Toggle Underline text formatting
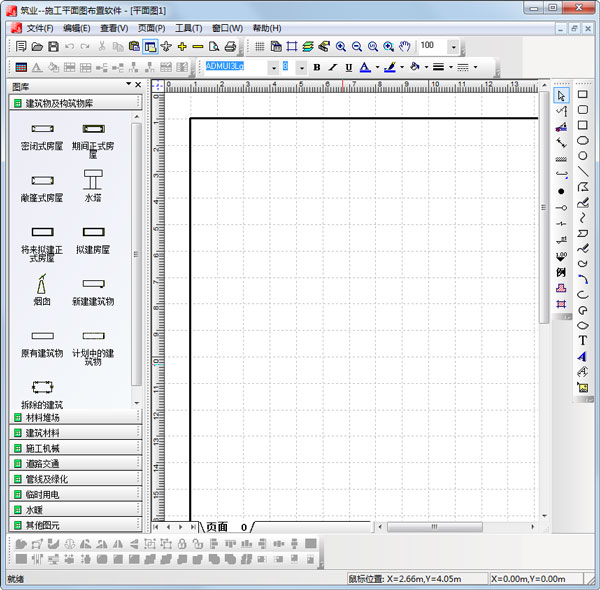The width and height of the screenshot is (600, 590). click(x=349, y=67)
